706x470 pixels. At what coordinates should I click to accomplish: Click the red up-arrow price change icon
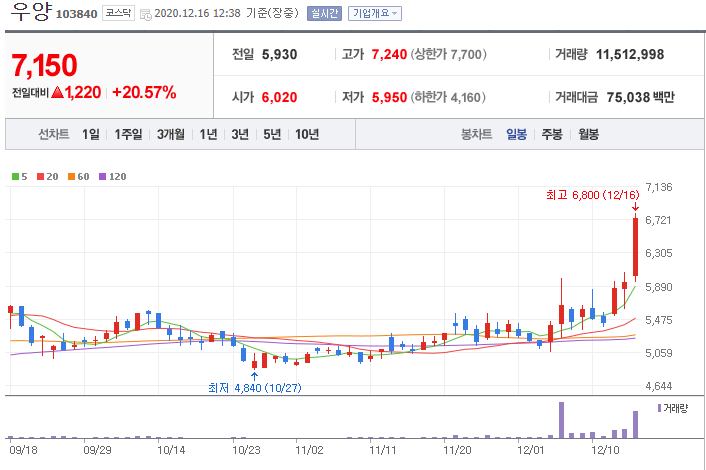(x=57, y=93)
